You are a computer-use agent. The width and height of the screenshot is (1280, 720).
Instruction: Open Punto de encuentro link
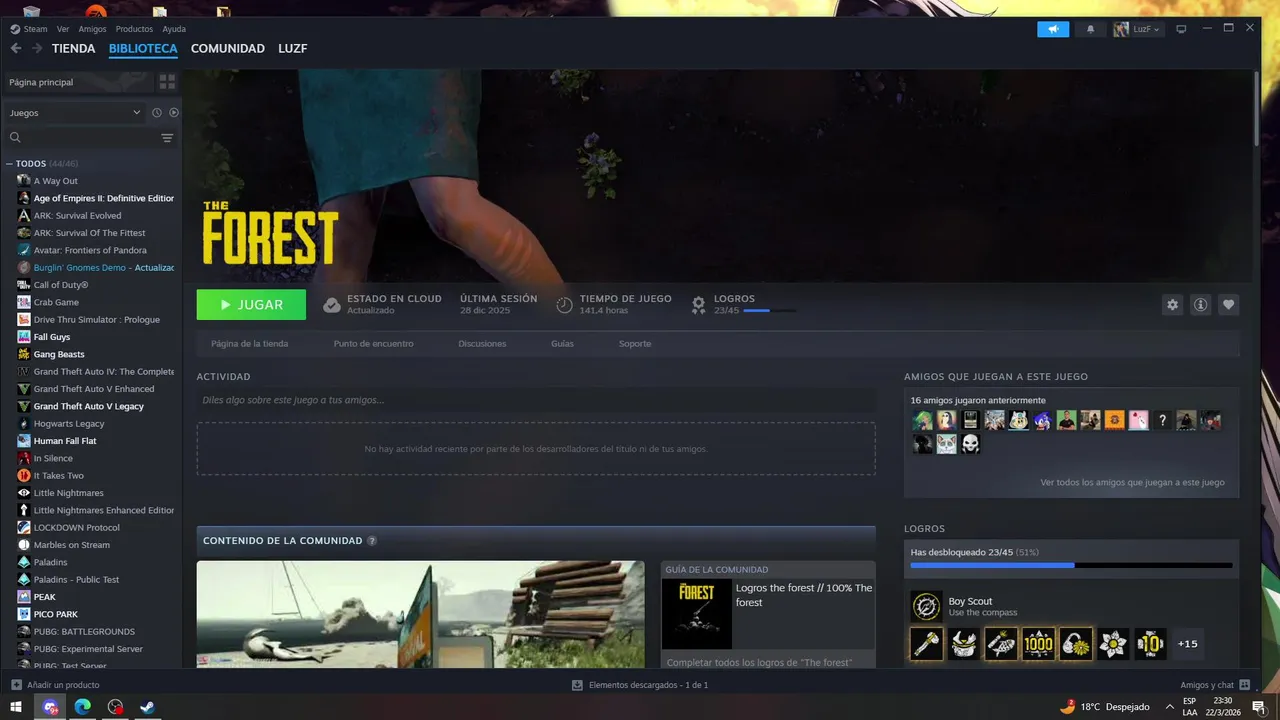tap(373, 344)
